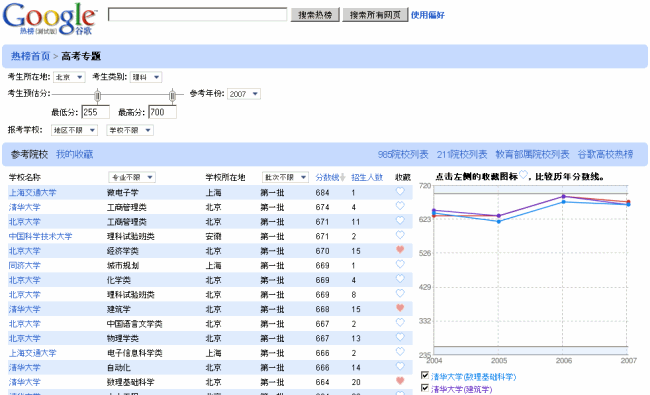Open the 考生类别 dropdown showing 理科
Screen dimensions: 650x395
click(x=146, y=77)
